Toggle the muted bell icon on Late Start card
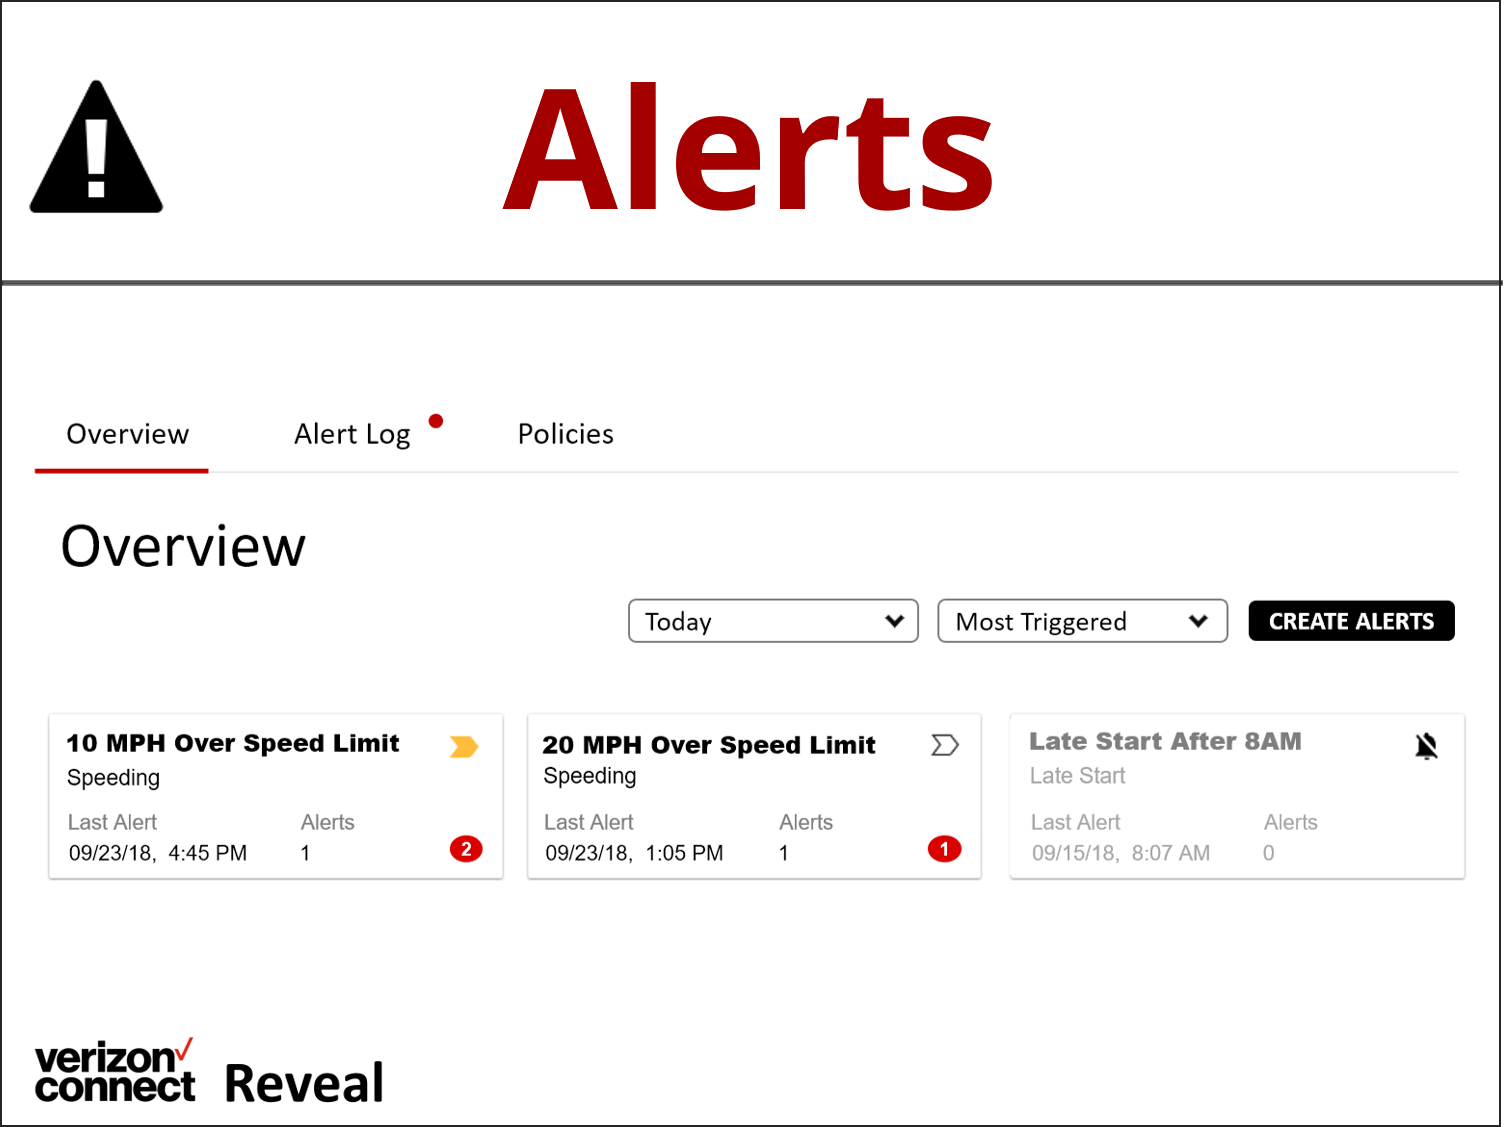Viewport: 1507px width, 1127px height. click(1426, 746)
